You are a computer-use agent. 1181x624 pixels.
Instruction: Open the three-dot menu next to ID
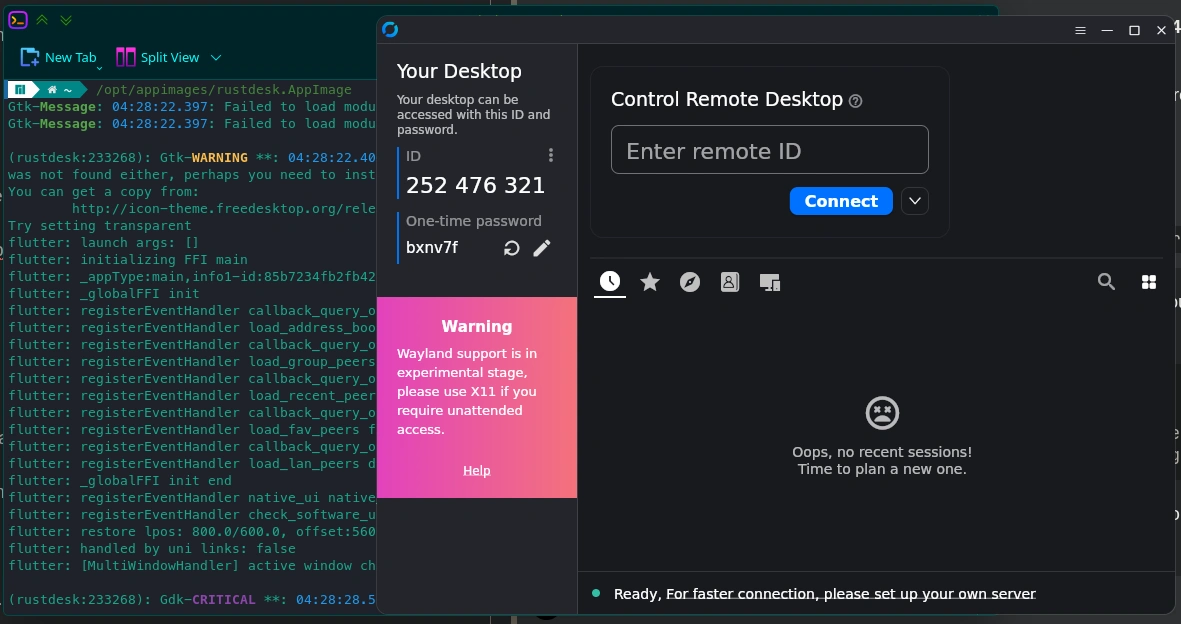point(551,155)
